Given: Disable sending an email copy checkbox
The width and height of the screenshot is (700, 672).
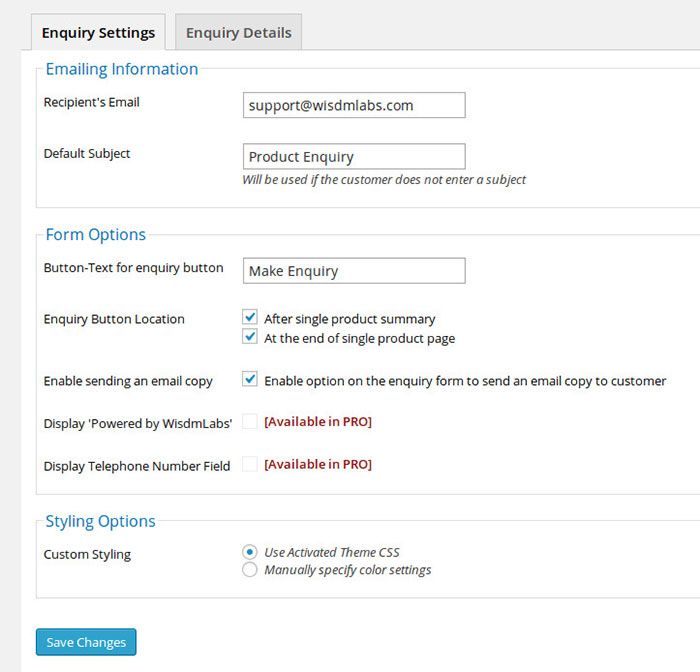Looking at the screenshot, I should coord(250,379).
